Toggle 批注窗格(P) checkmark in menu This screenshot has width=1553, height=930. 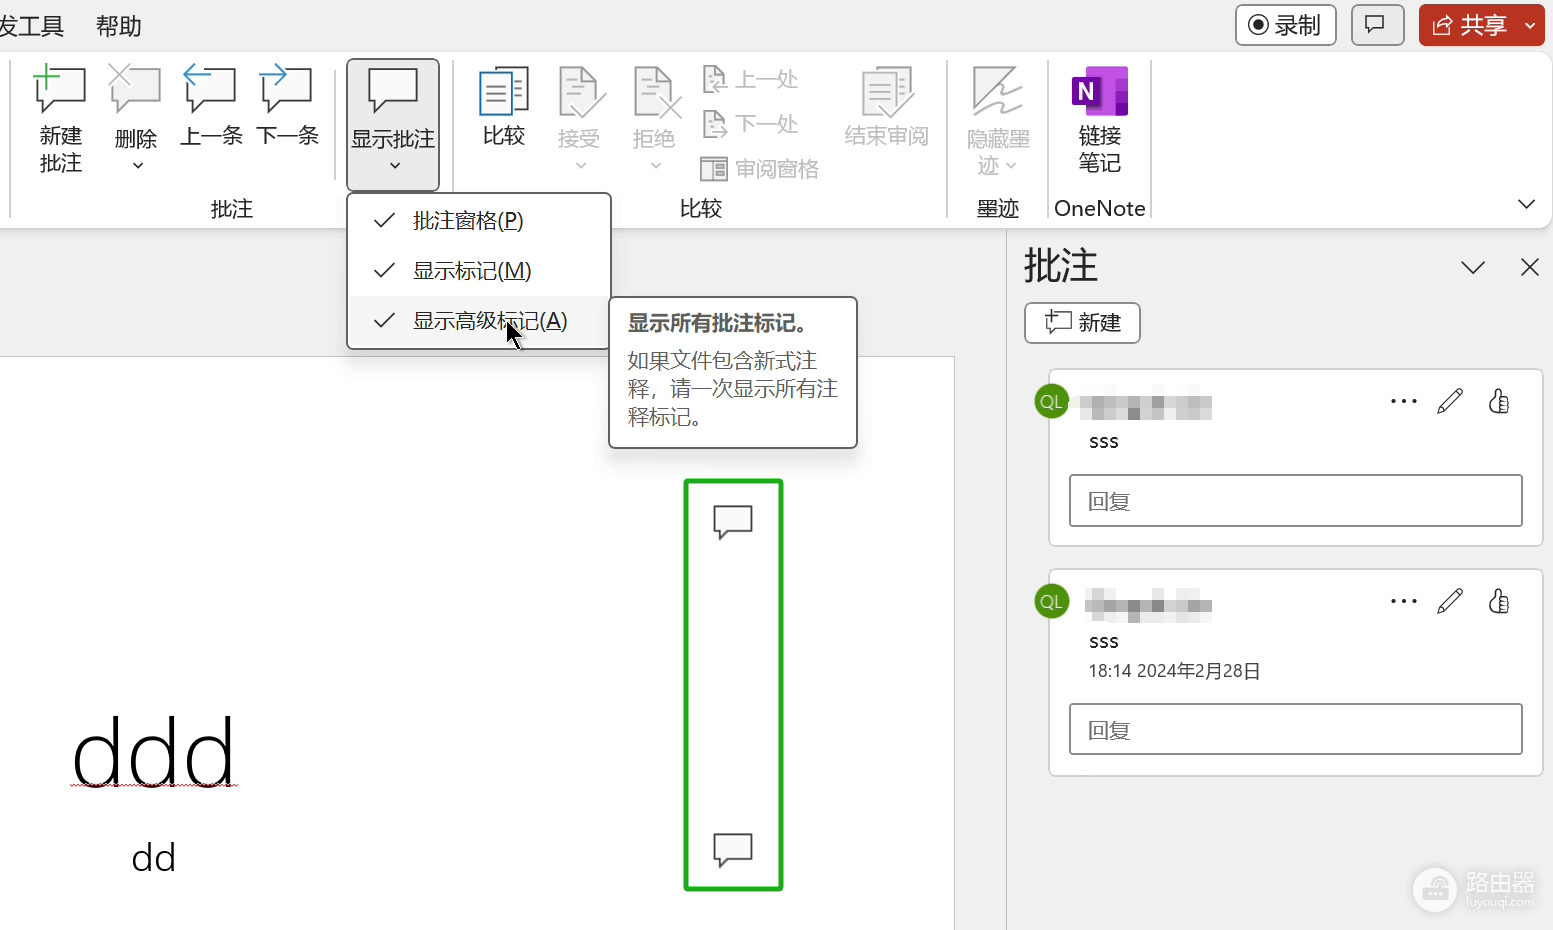(x=384, y=220)
